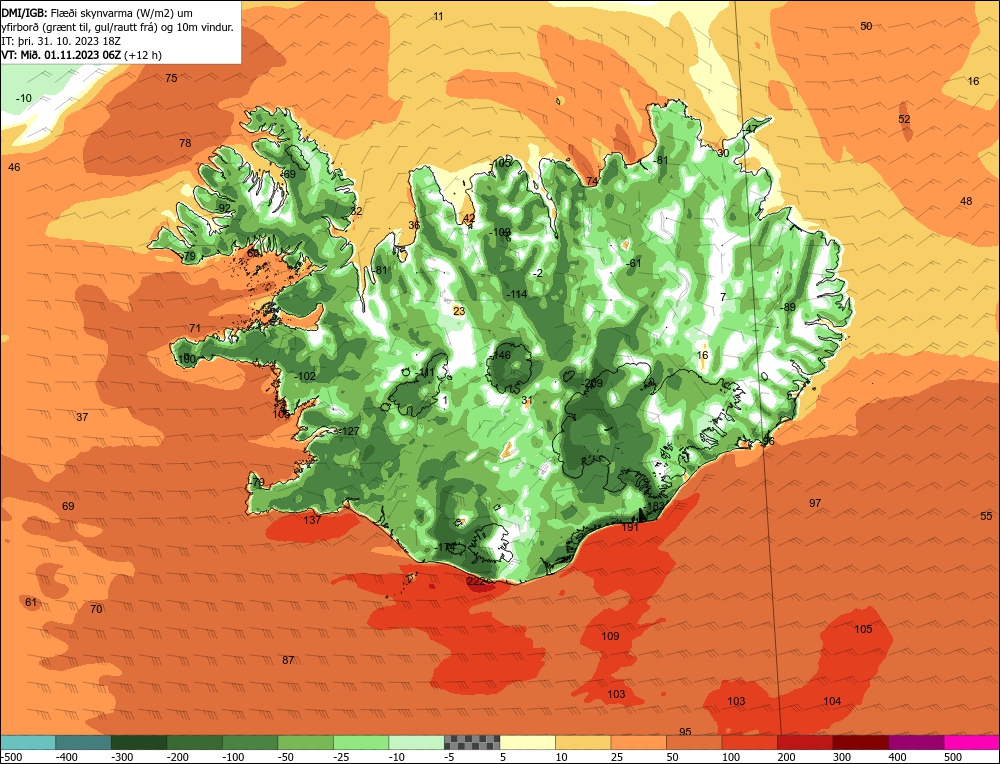Click the red-orange swatch between 100 and 200

(x=749, y=742)
